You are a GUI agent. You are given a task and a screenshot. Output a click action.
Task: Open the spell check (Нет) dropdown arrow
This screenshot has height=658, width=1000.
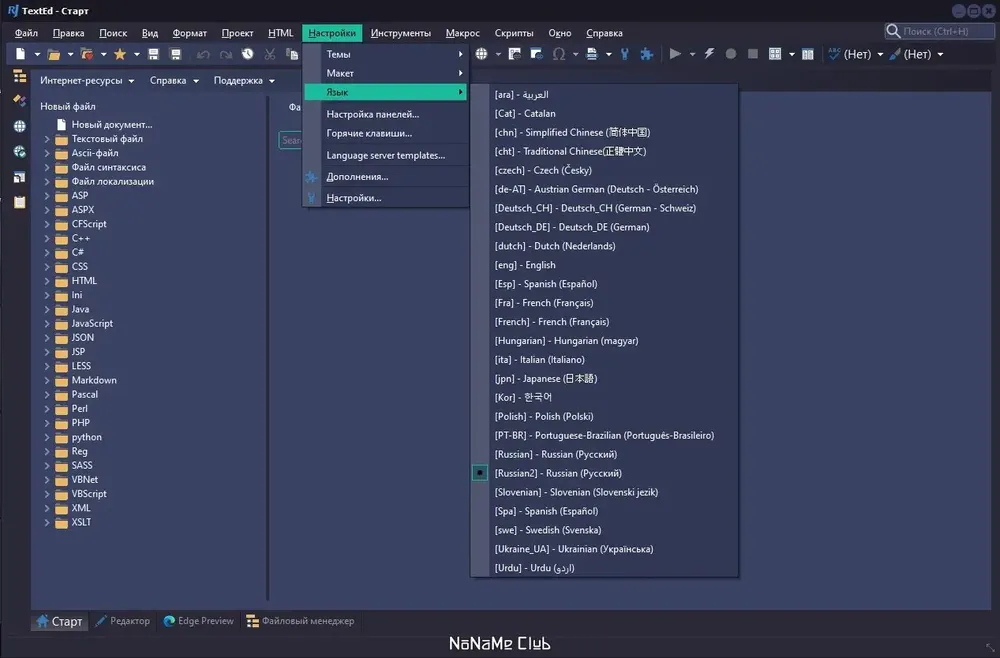881,54
